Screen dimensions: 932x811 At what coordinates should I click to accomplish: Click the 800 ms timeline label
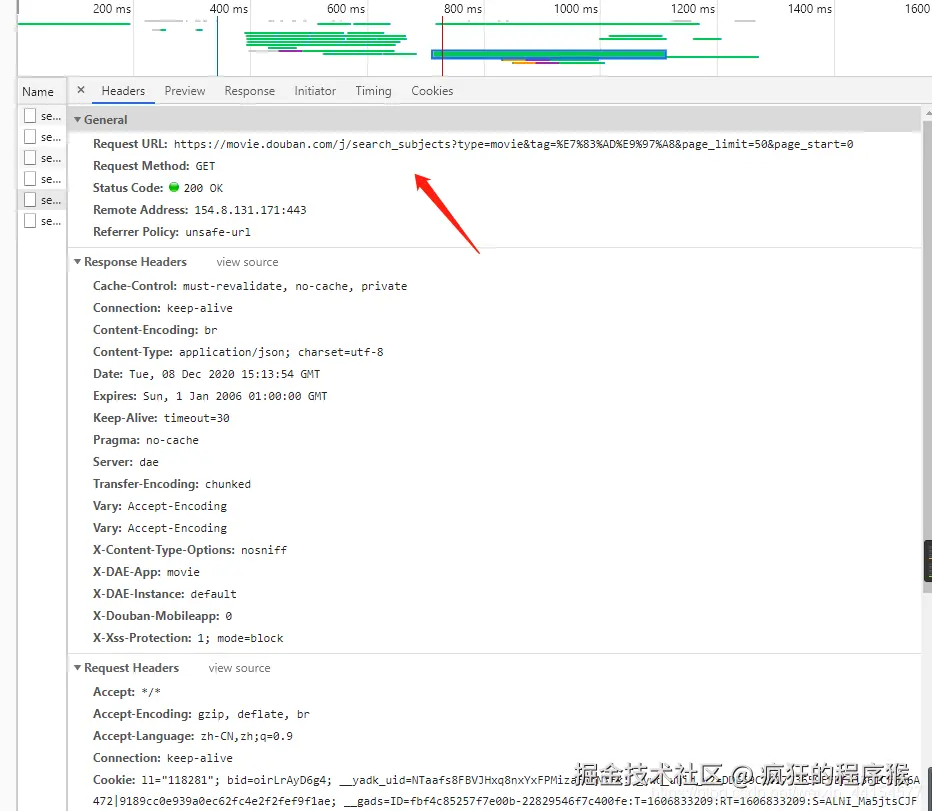(463, 9)
